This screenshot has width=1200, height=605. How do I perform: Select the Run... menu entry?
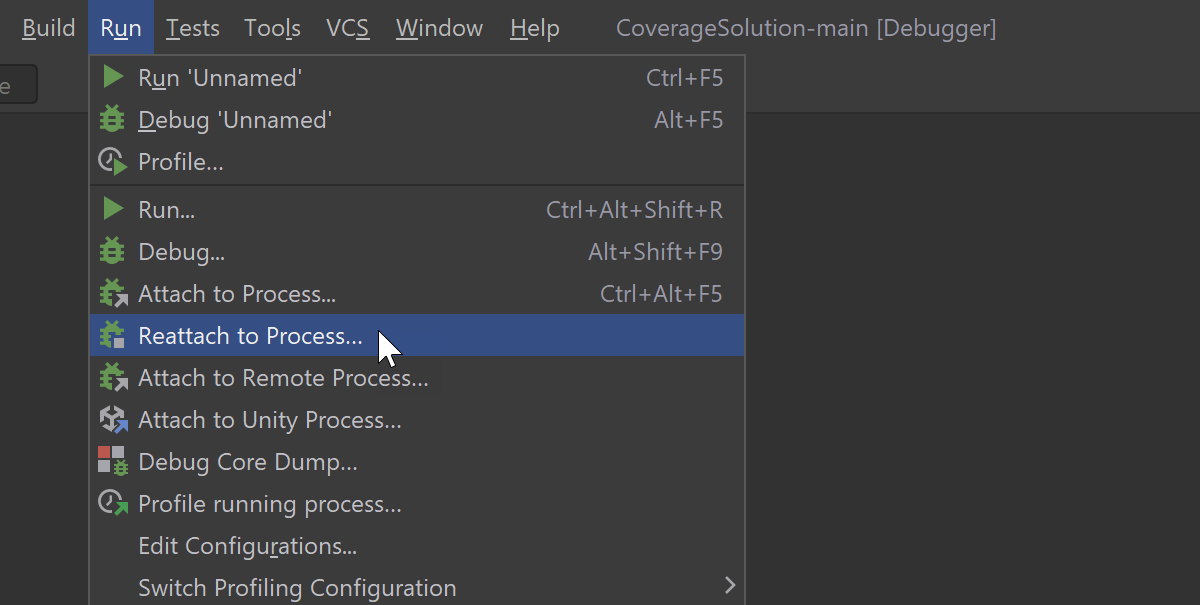pos(166,210)
